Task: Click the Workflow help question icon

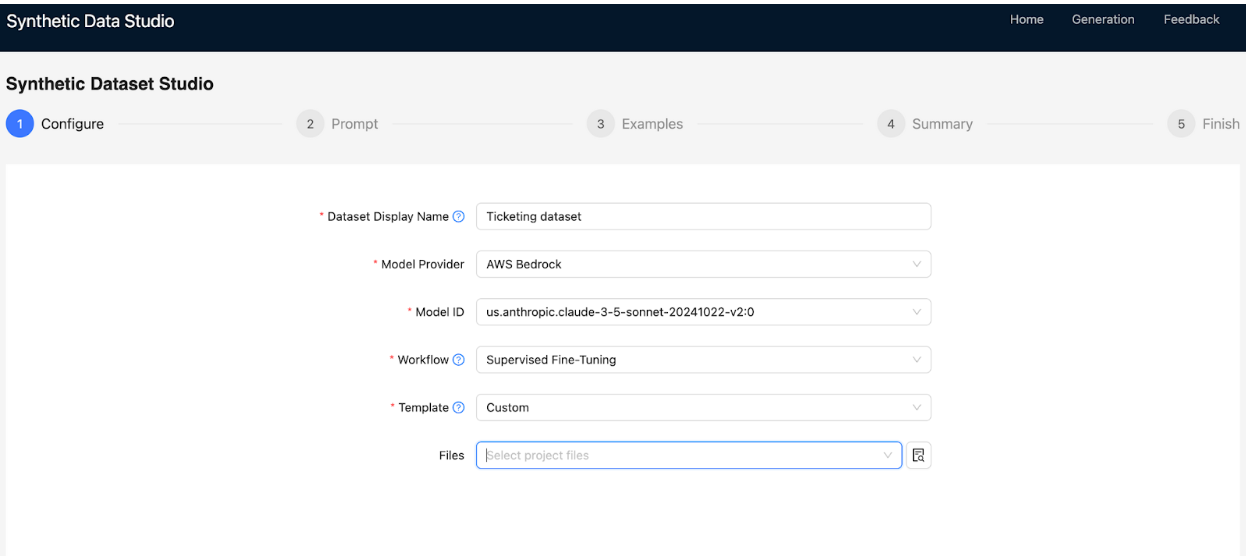Action: pos(459,360)
